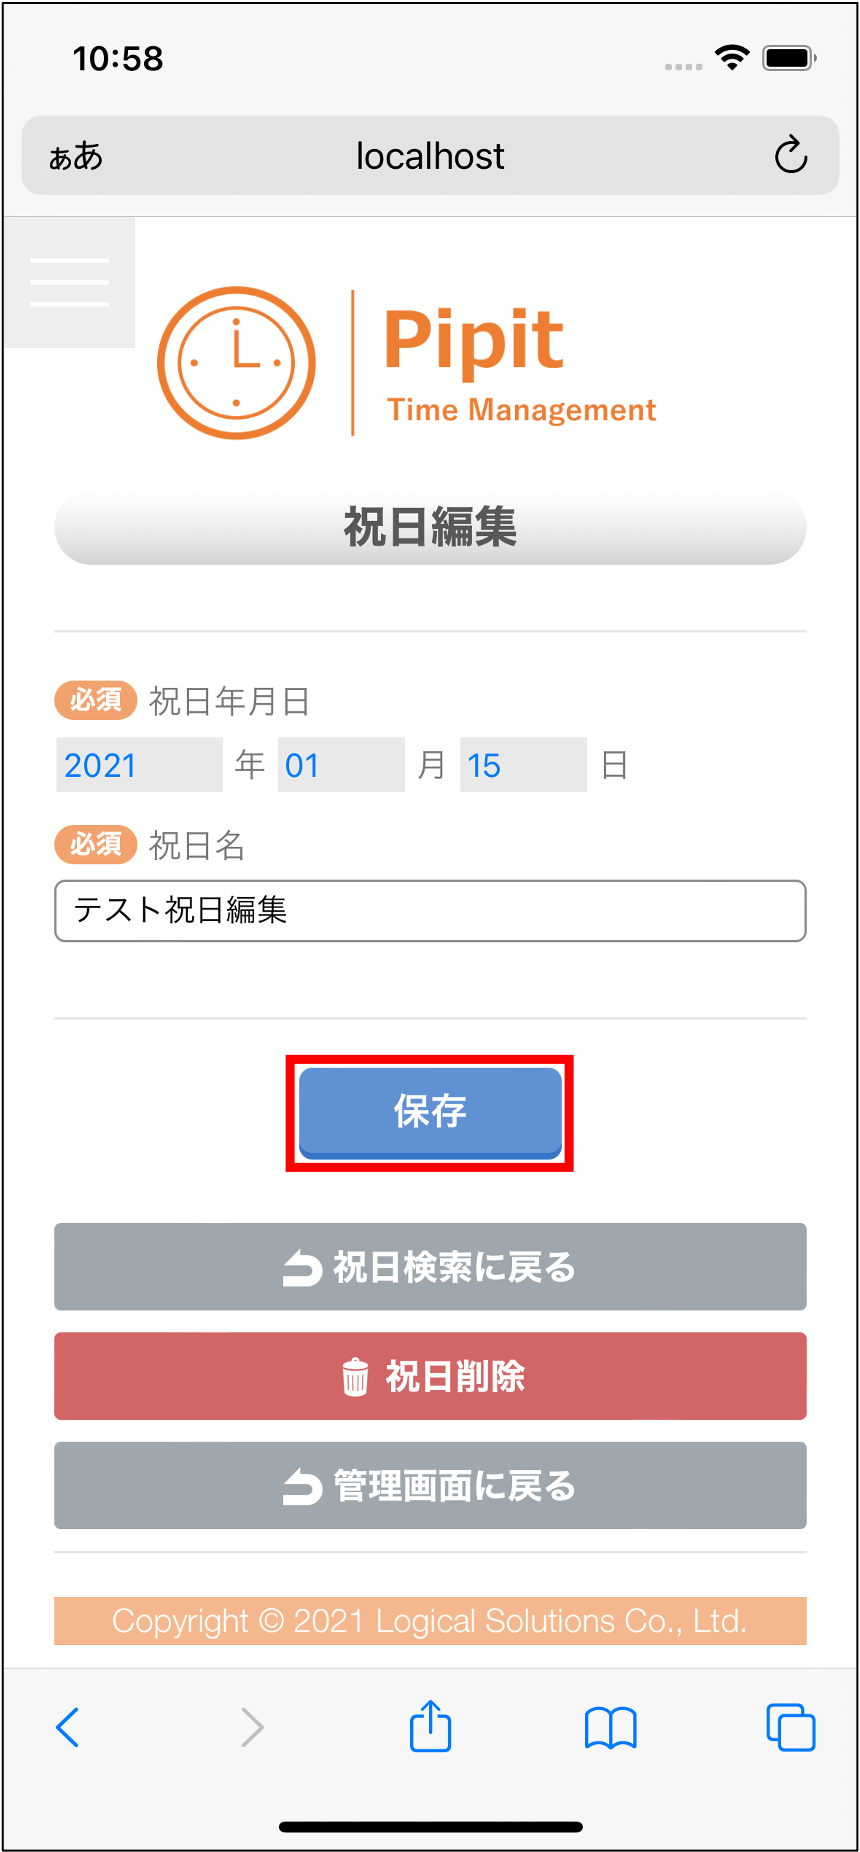Image resolution: width=860 pixels, height=1852 pixels.
Task: Open the bookmarks book icon
Action: pos(610,1727)
